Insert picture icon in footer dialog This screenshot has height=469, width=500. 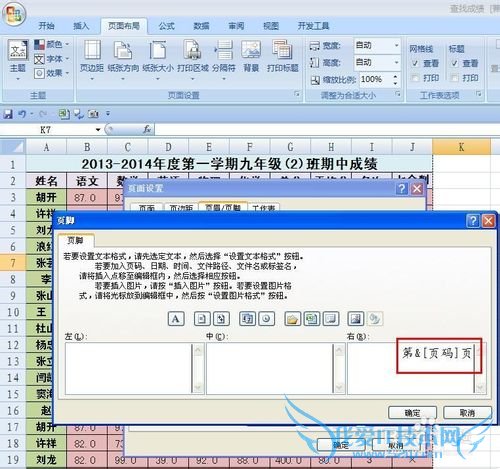(356, 319)
